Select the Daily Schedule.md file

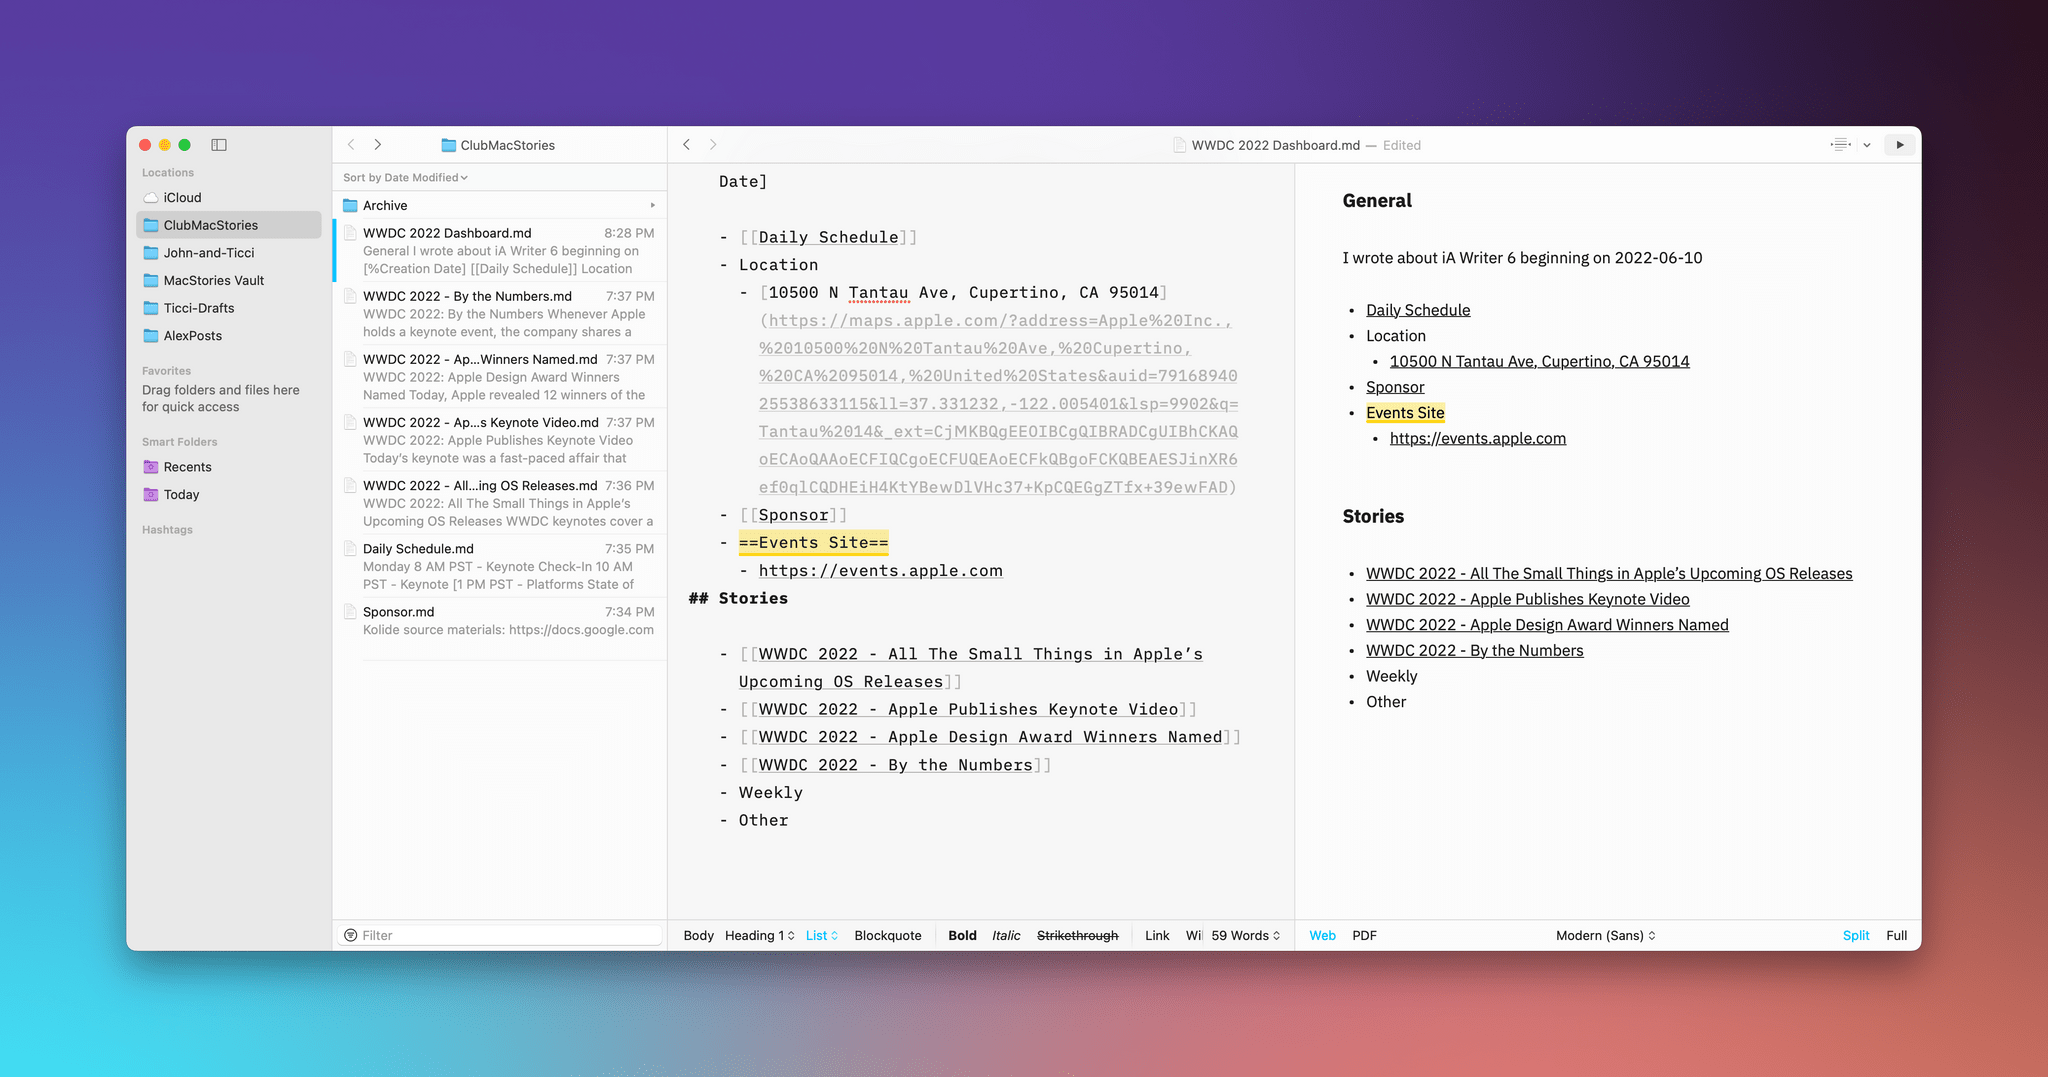coord(499,565)
